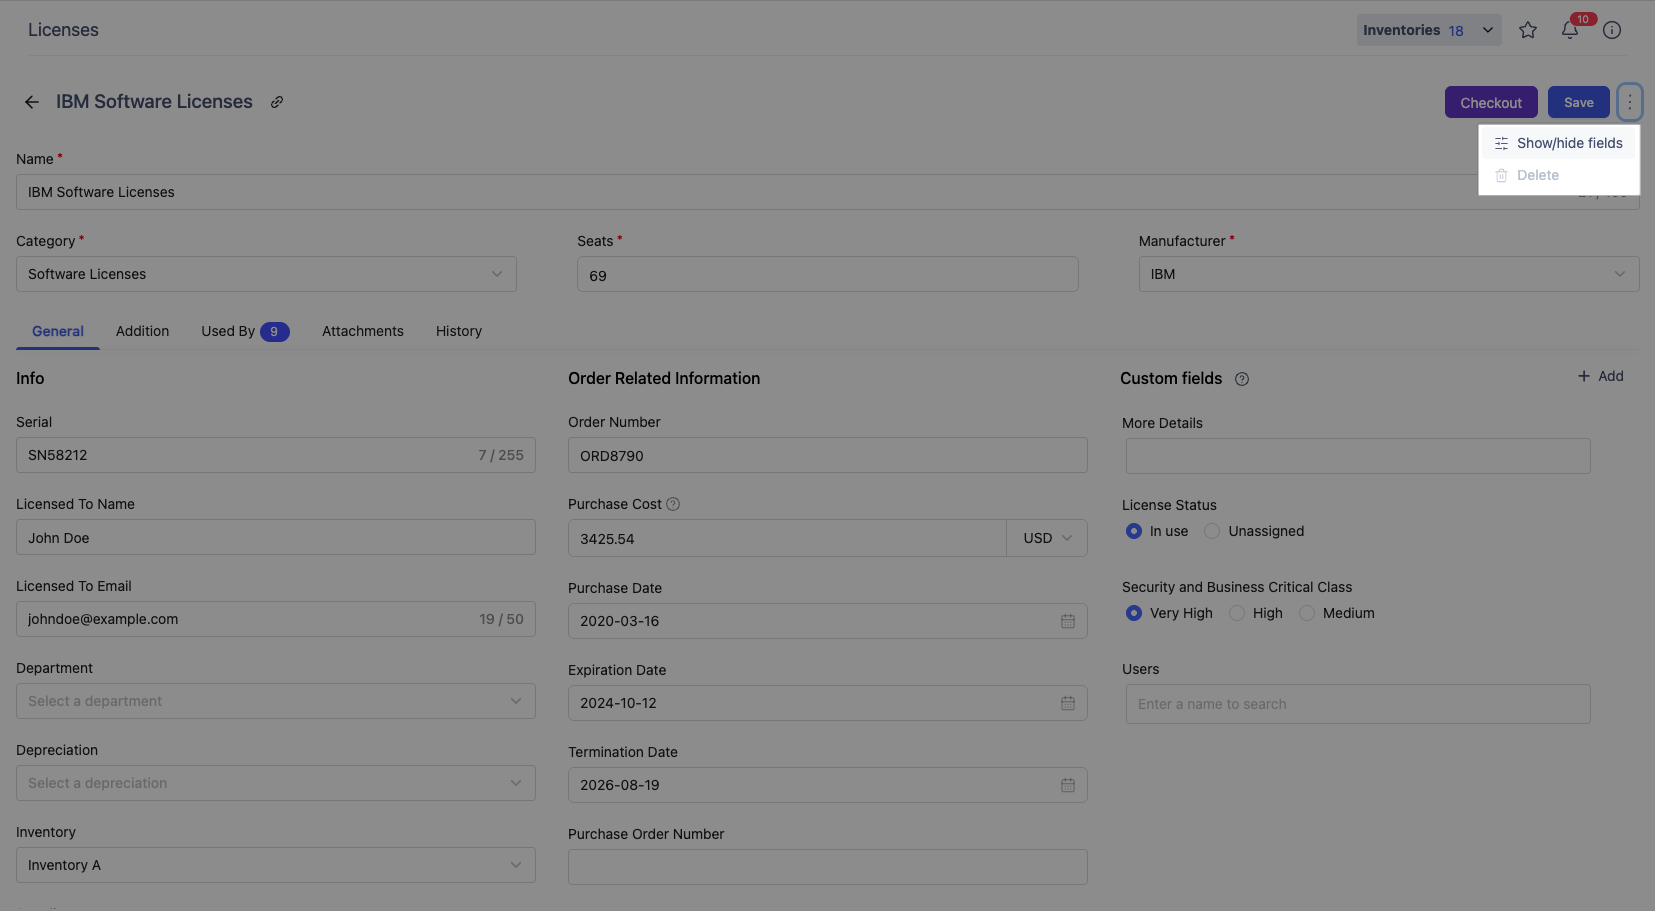Open the USD currency dropdown
Image resolution: width=1655 pixels, height=911 pixels.
[1046, 538]
